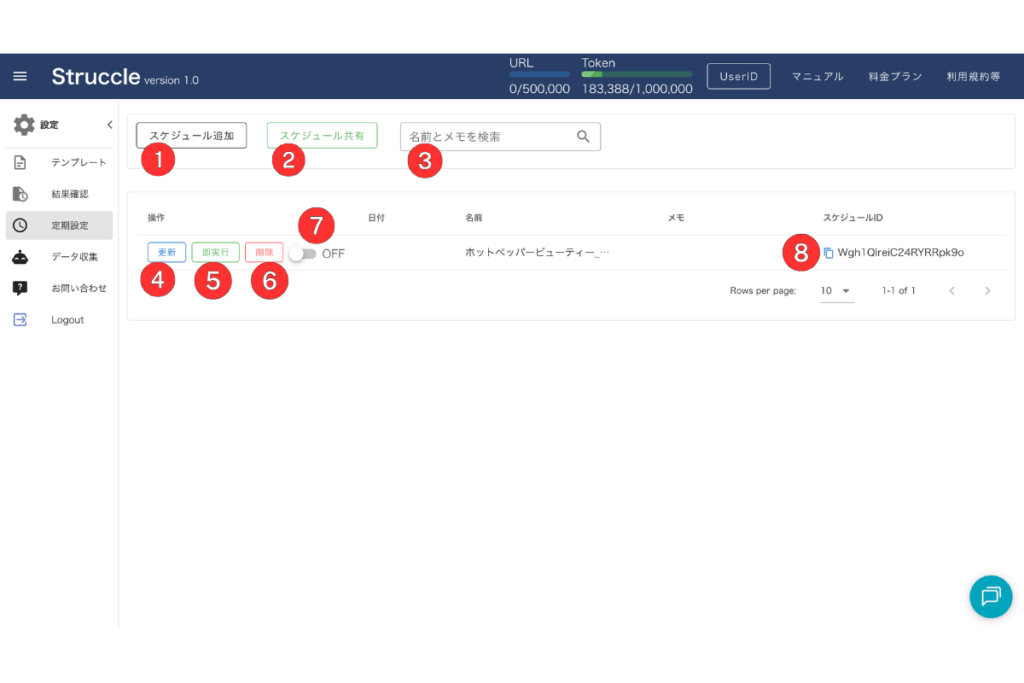Open テンプレート from the sidebar
Viewport: 1024px width, 683px height.
(78, 162)
